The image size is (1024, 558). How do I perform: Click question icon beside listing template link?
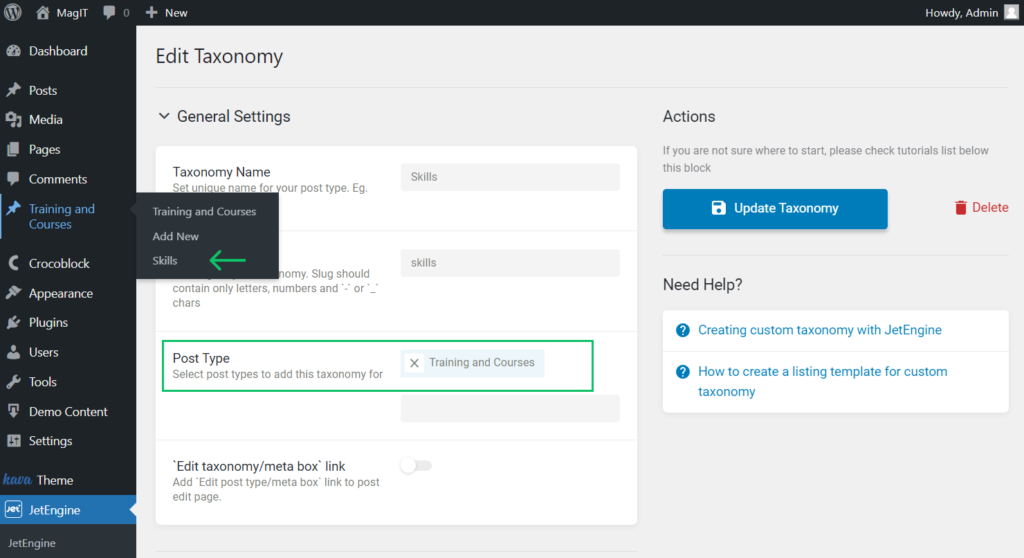tap(682, 372)
